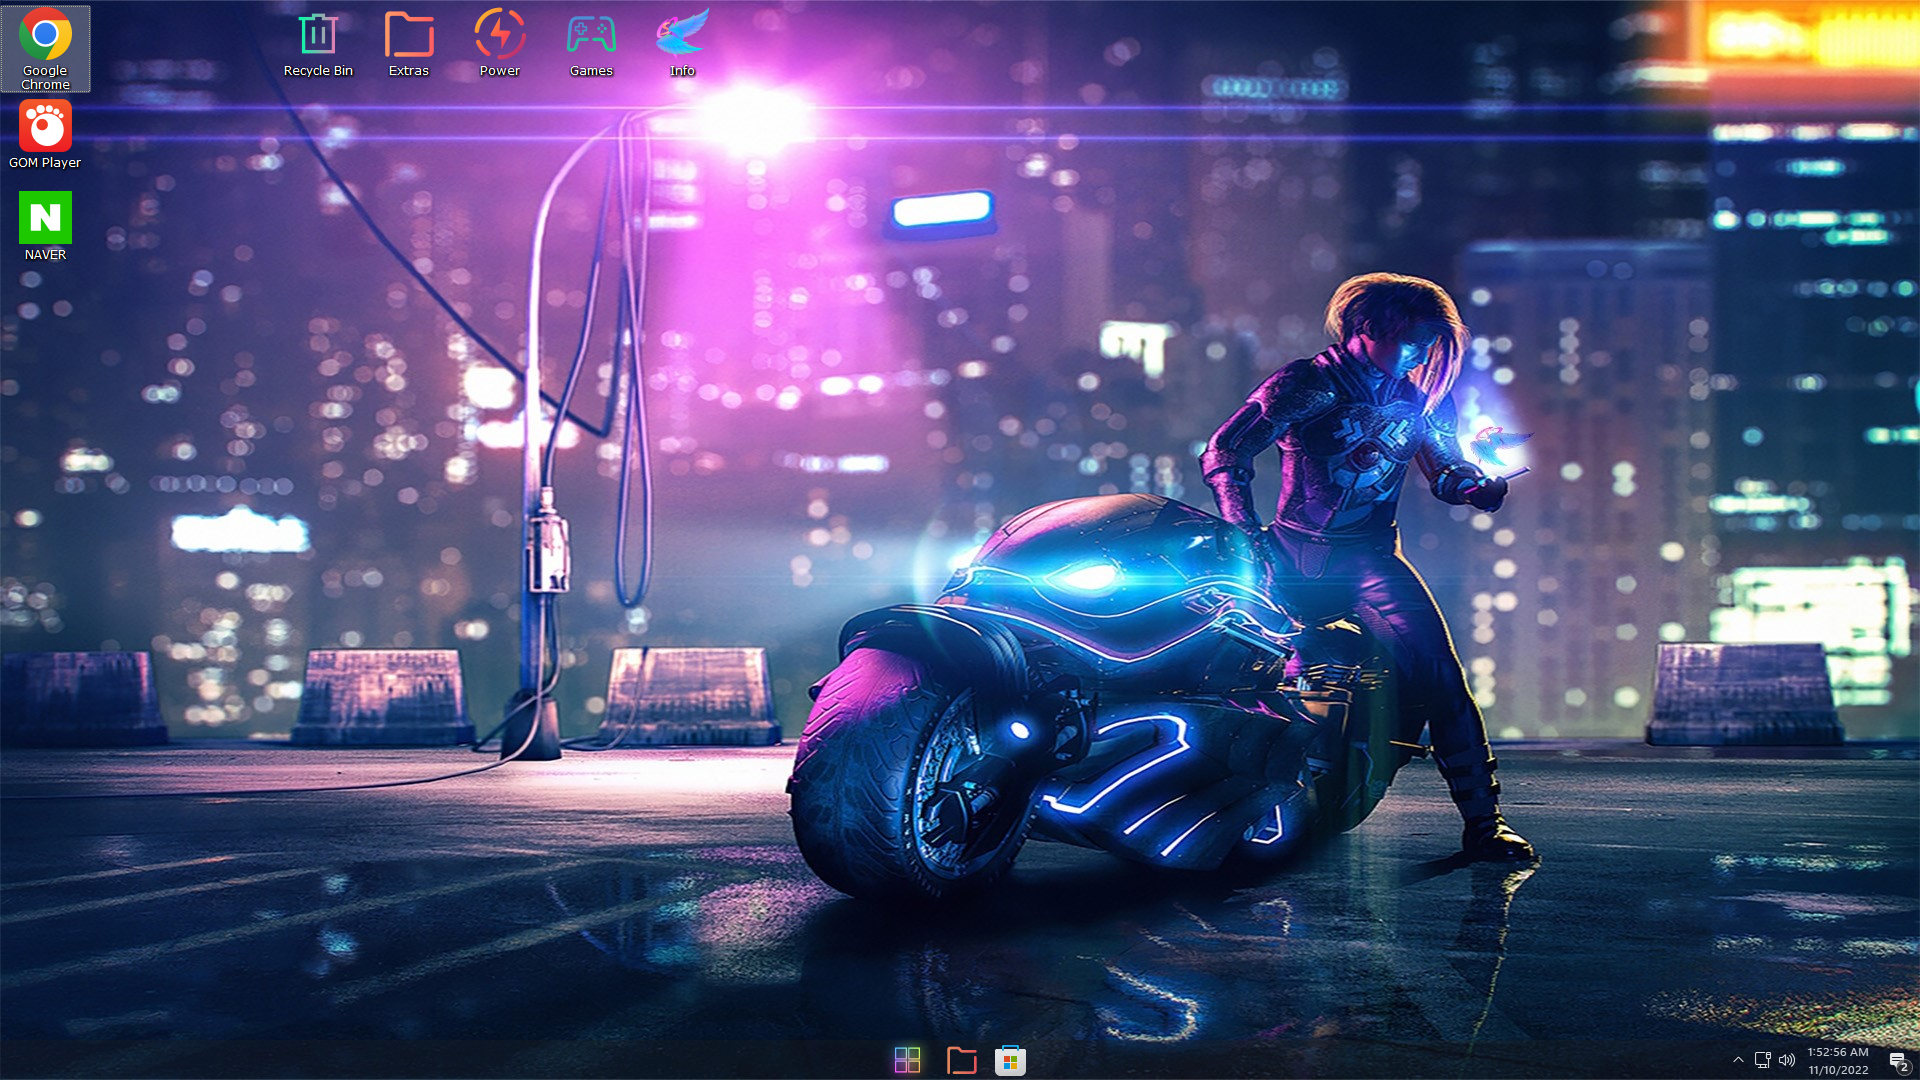Screen dimensions: 1920x1080
Task: Select the Info bird icon
Action: click(x=682, y=44)
